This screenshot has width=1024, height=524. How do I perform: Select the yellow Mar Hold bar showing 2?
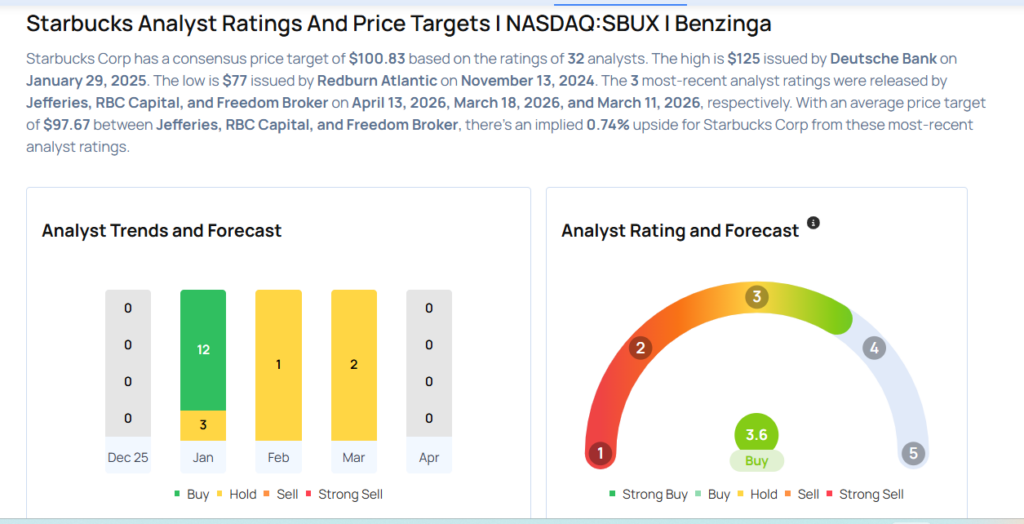tap(354, 365)
